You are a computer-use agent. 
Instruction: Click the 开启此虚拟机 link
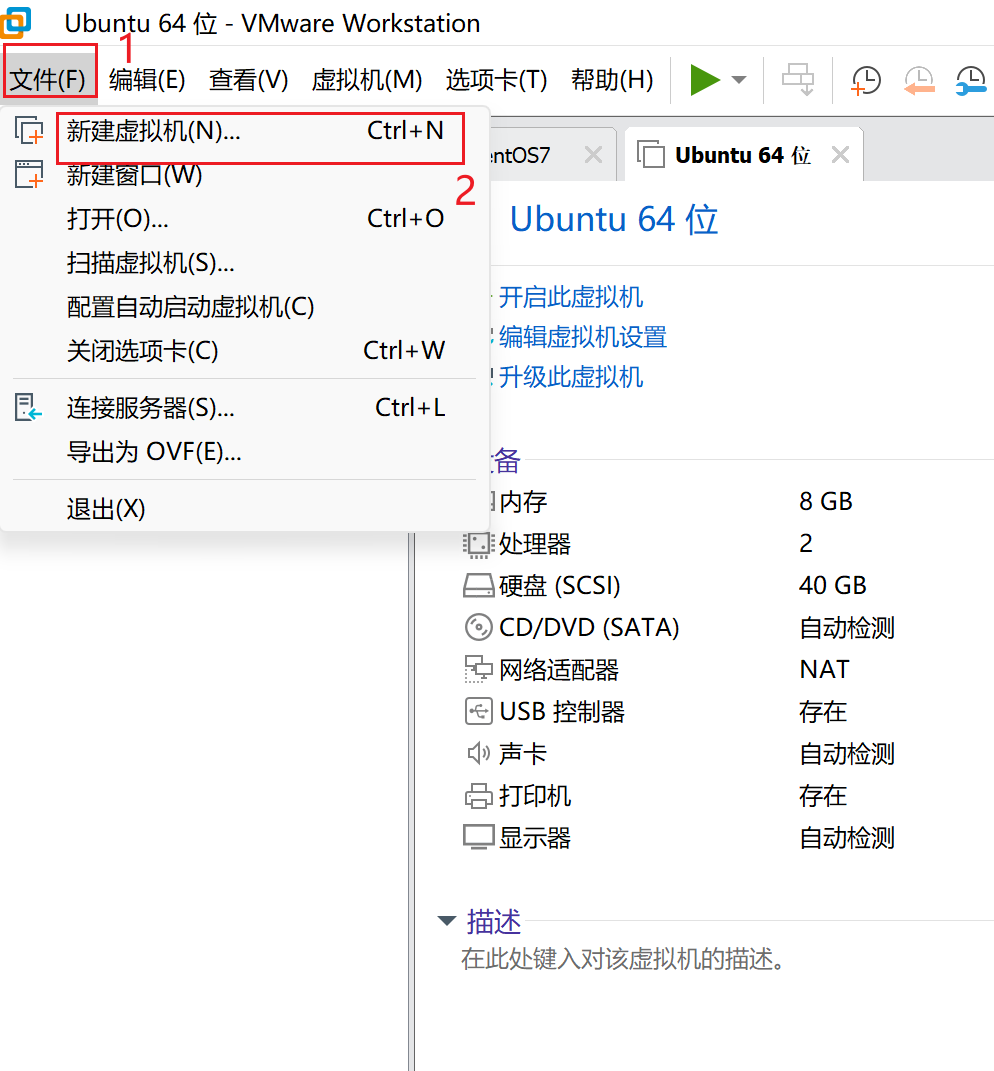[x=570, y=297]
